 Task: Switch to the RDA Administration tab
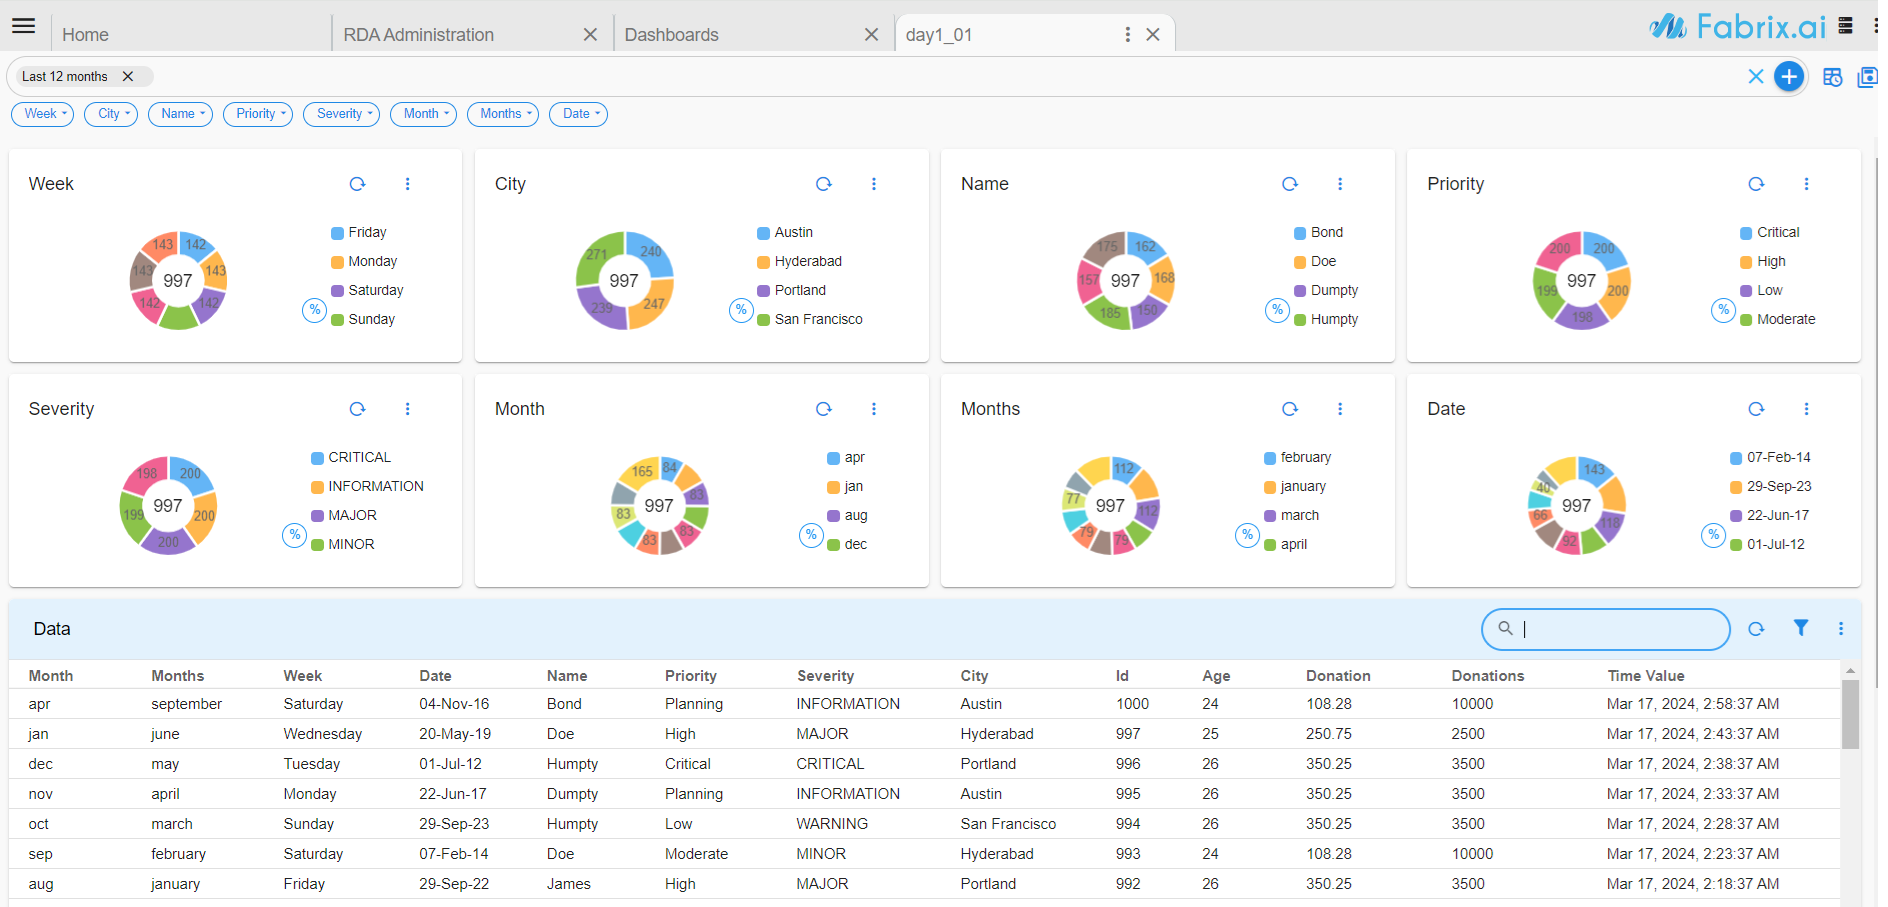pyautogui.click(x=418, y=35)
